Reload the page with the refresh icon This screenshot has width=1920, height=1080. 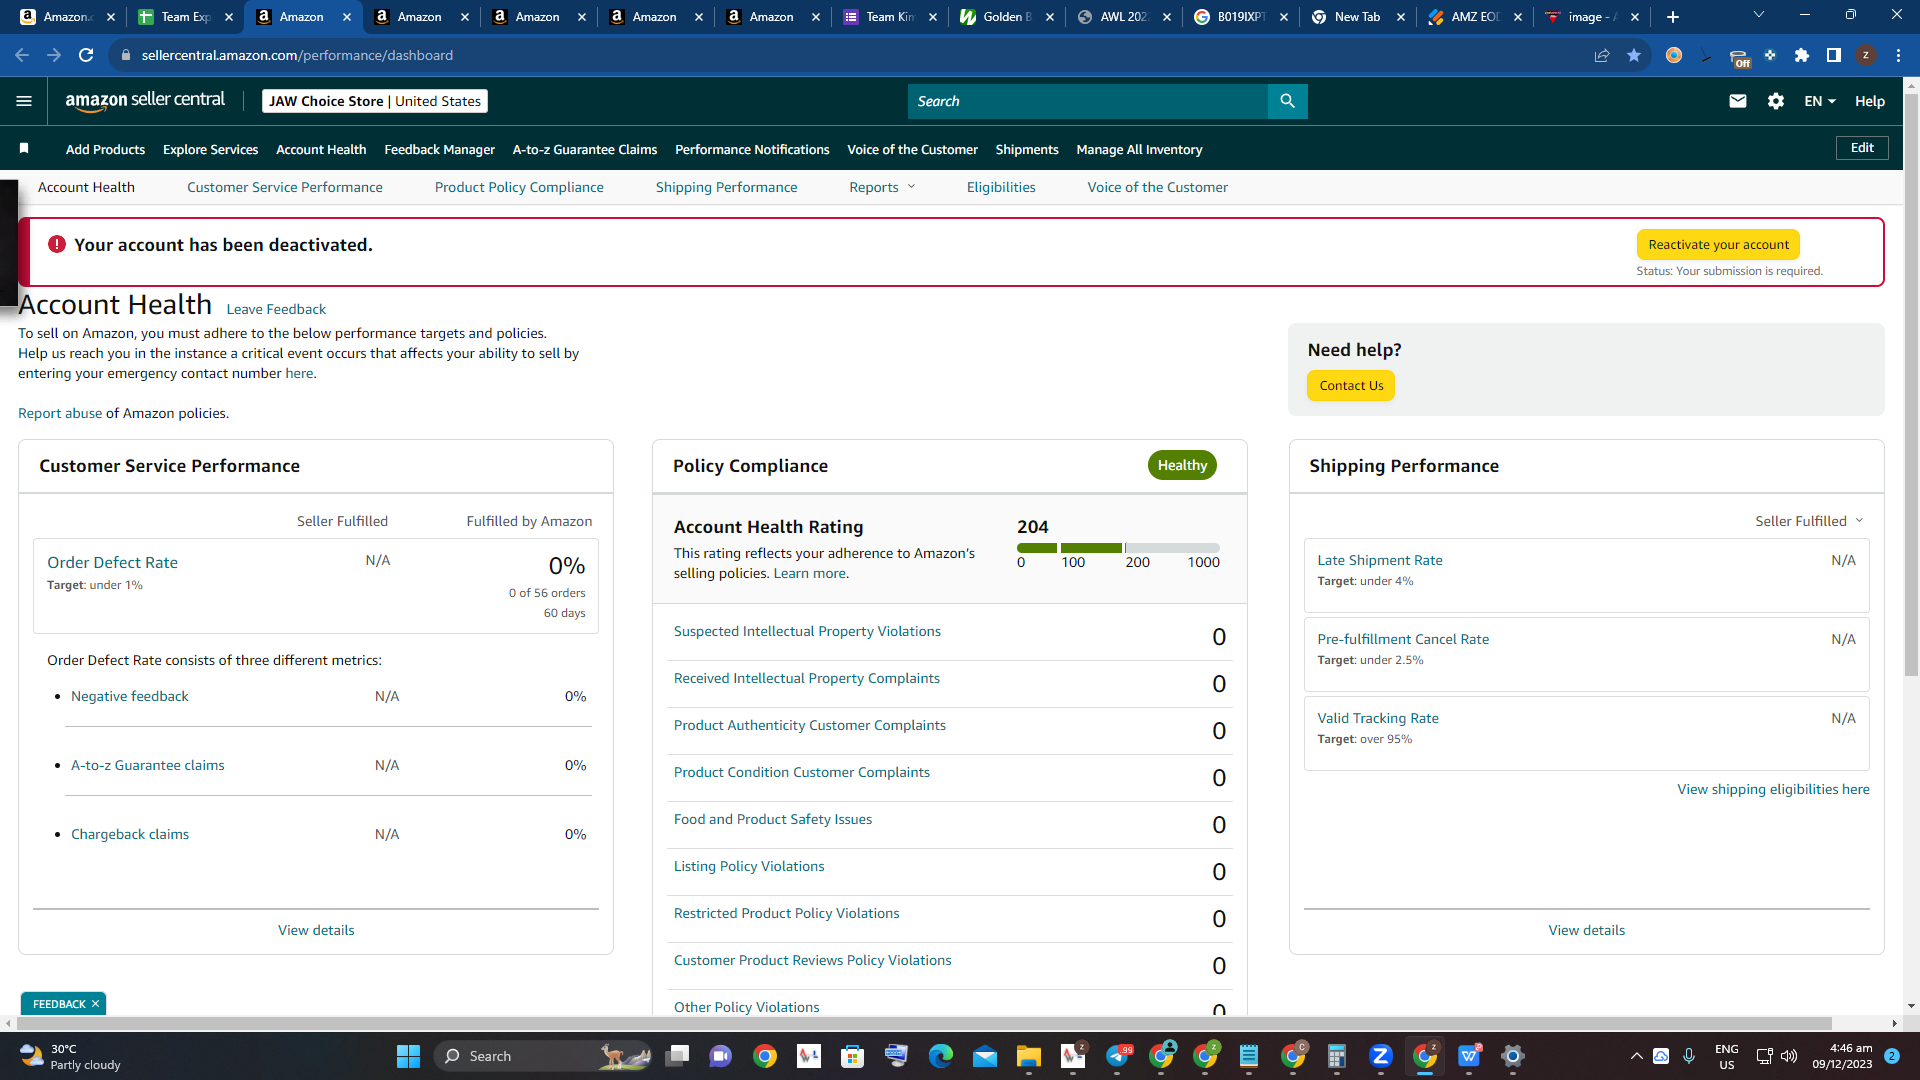tap(86, 55)
